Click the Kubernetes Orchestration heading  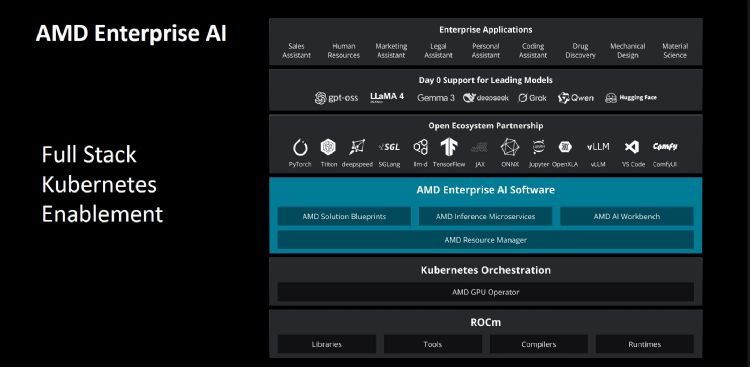[485, 270]
